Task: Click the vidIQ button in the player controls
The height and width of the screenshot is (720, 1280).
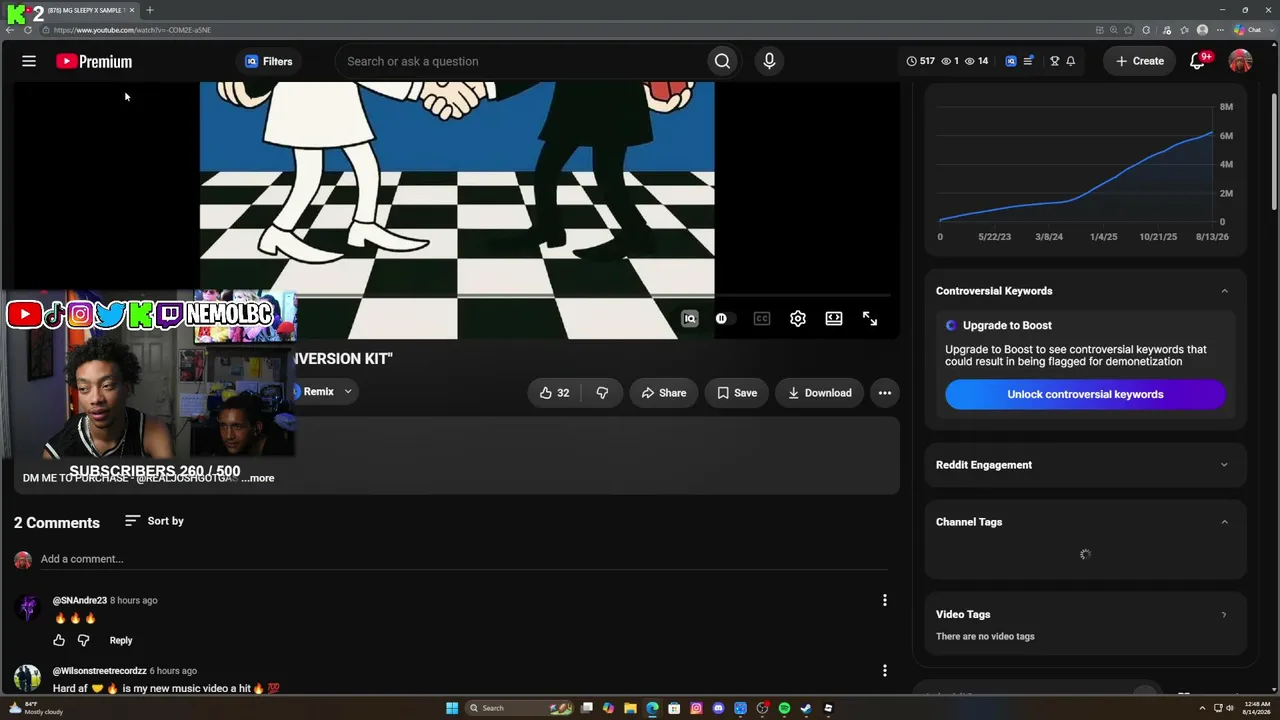Action: point(689,318)
